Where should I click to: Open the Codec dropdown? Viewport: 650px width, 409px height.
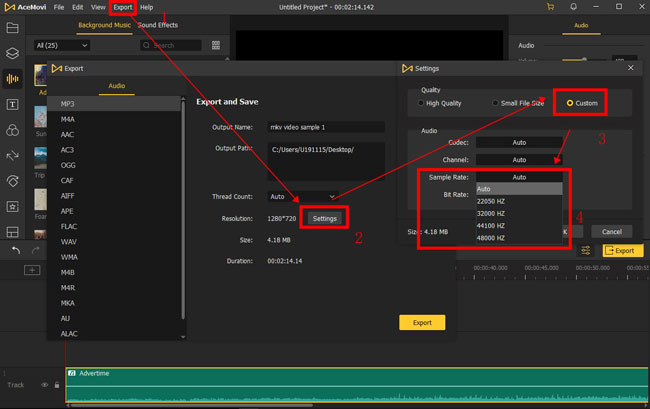click(519, 142)
